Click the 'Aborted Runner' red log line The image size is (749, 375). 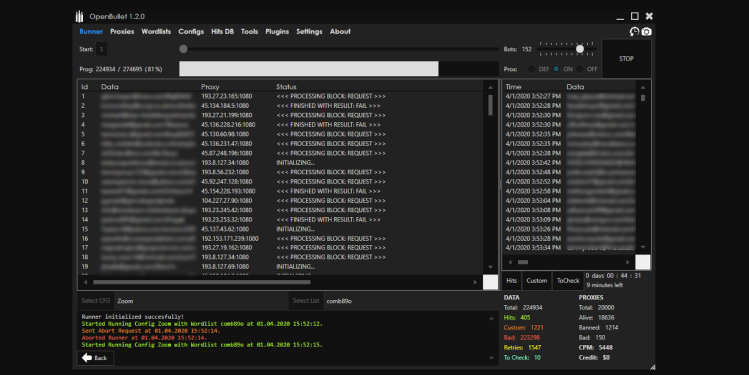pyautogui.click(x=150, y=337)
